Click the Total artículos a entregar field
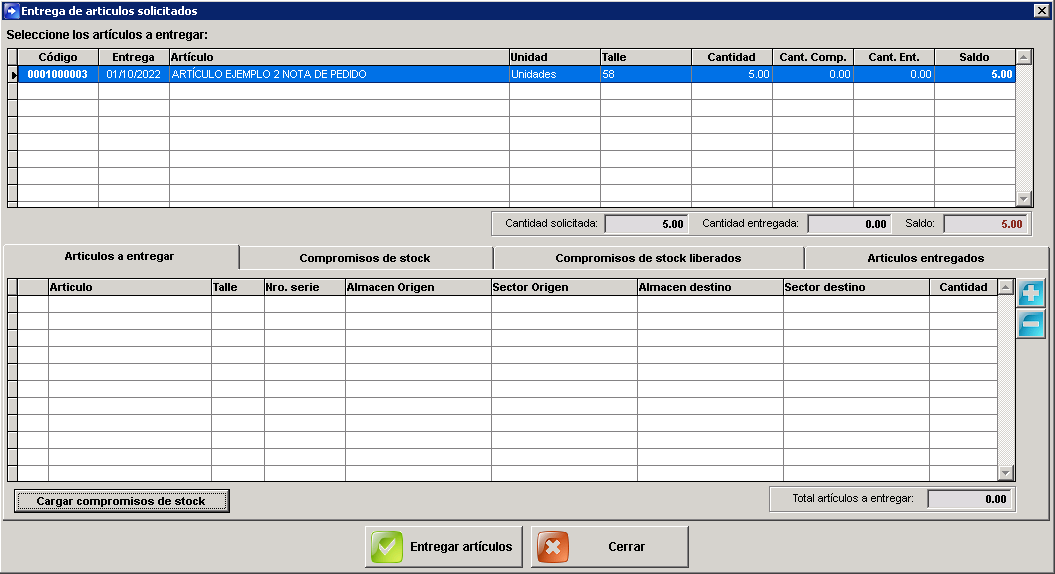The image size is (1055, 574). click(x=969, y=499)
